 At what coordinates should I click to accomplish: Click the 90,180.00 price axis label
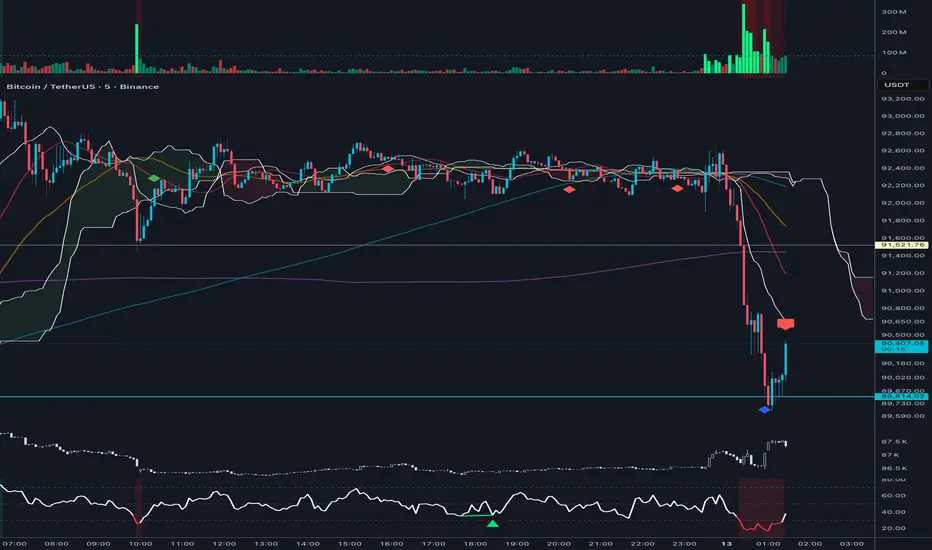tap(903, 363)
